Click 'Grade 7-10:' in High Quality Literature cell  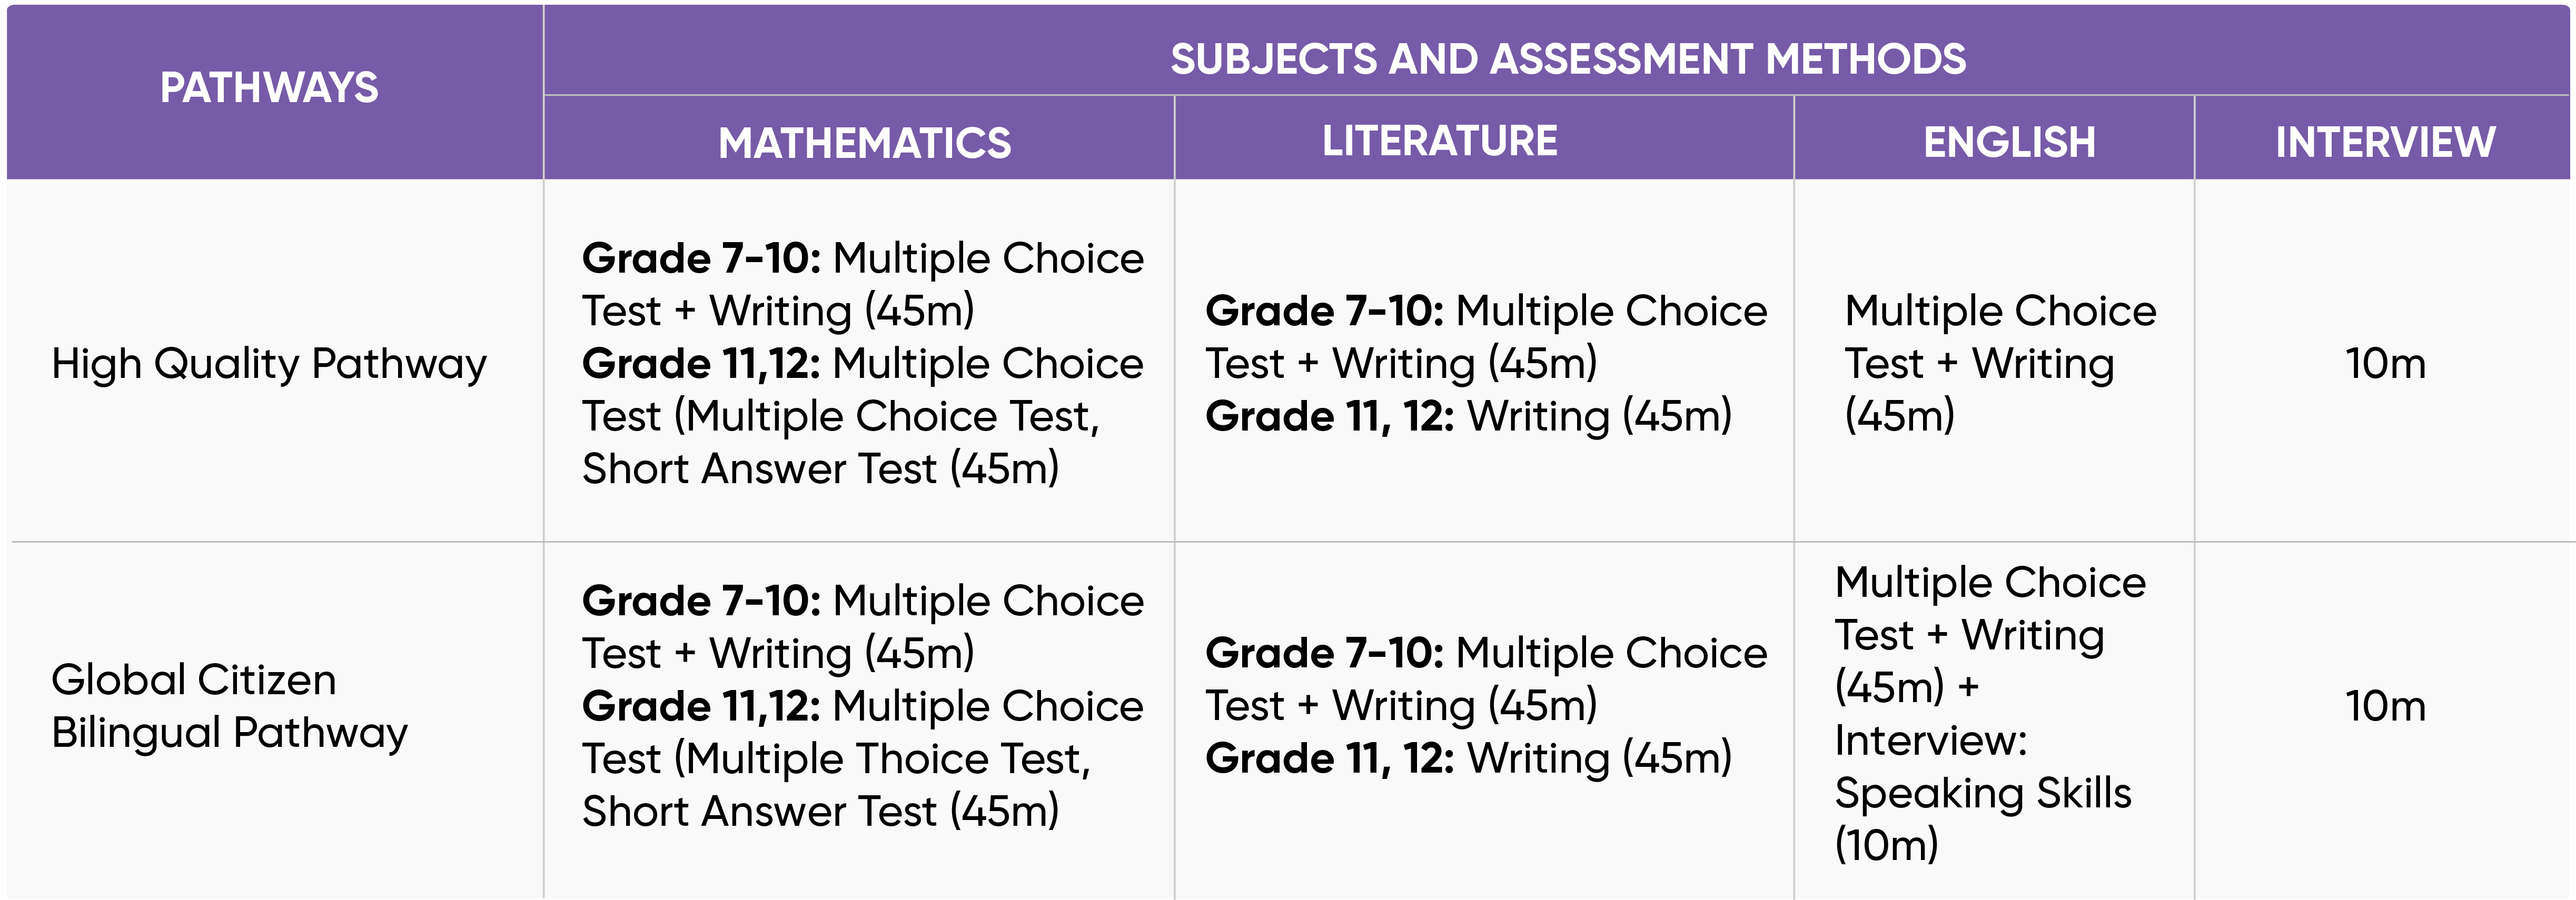(x=1324, y=311)
